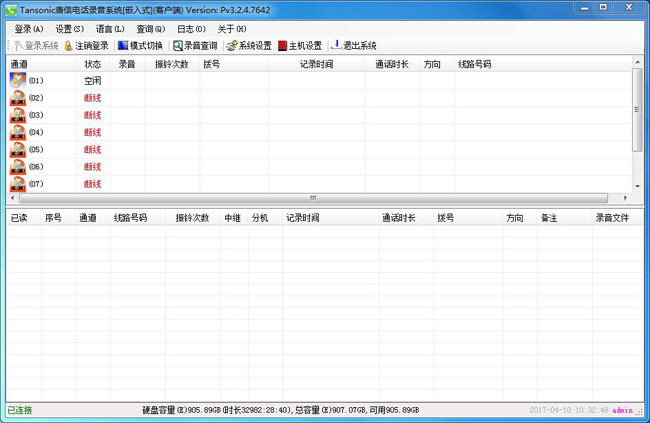Screen dimensions: 650x423
Task: Click 退出系统 exit system icon
Action: 336,46
